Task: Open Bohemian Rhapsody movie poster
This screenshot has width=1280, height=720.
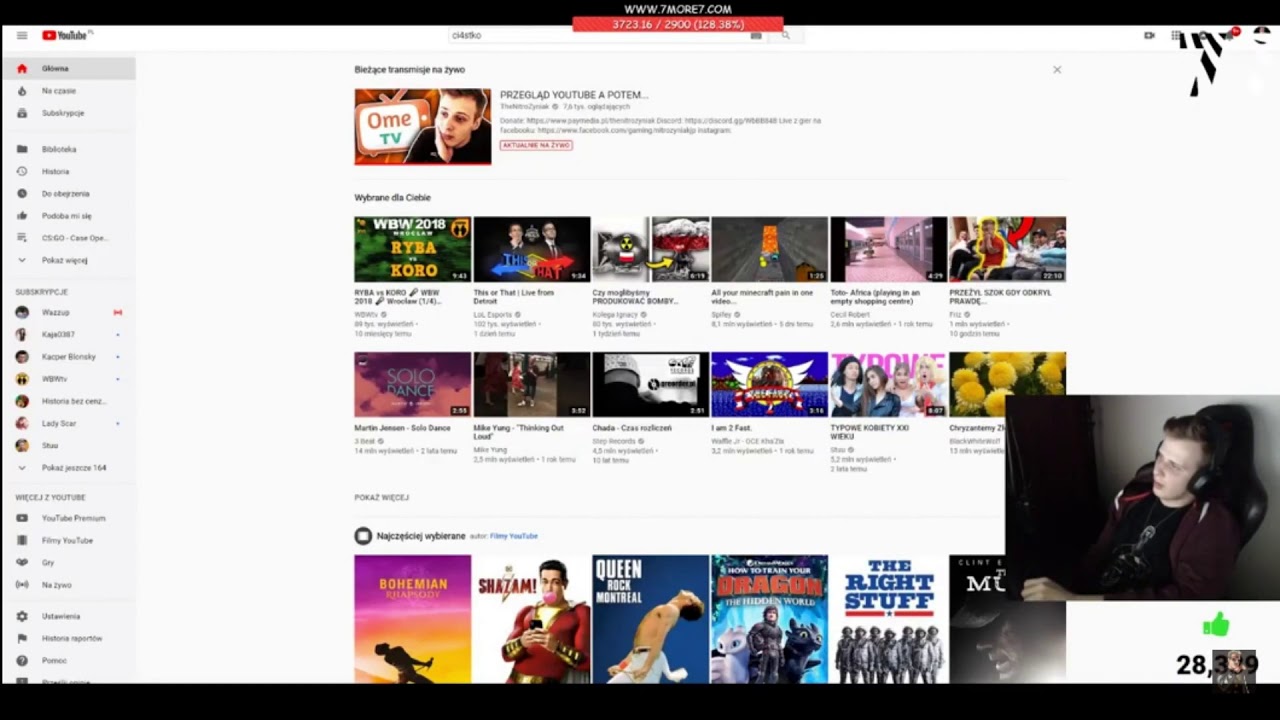Action: (x=412, y=619)
